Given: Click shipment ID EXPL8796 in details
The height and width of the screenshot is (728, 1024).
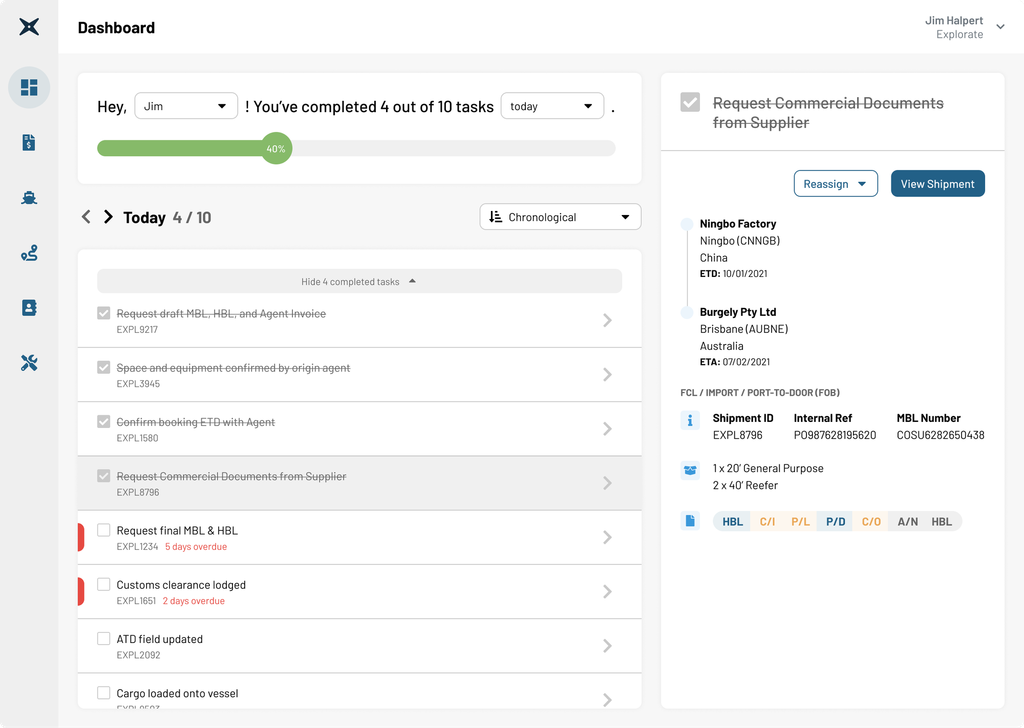Looking at the screenshot, I should (737, 435).
